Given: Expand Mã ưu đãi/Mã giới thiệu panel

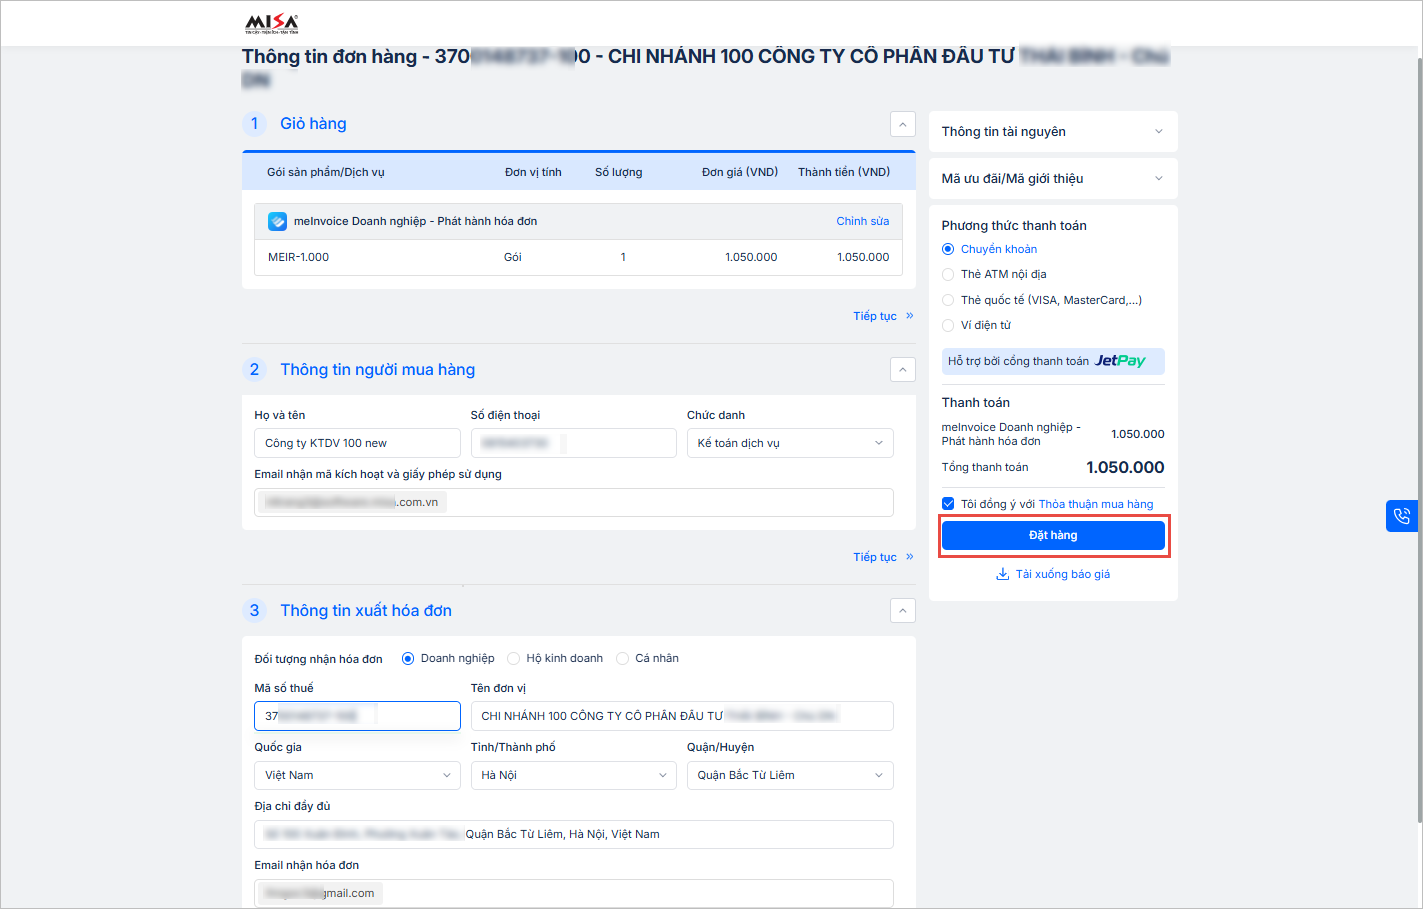Looking at the screenshot, I should point(1053,179).
